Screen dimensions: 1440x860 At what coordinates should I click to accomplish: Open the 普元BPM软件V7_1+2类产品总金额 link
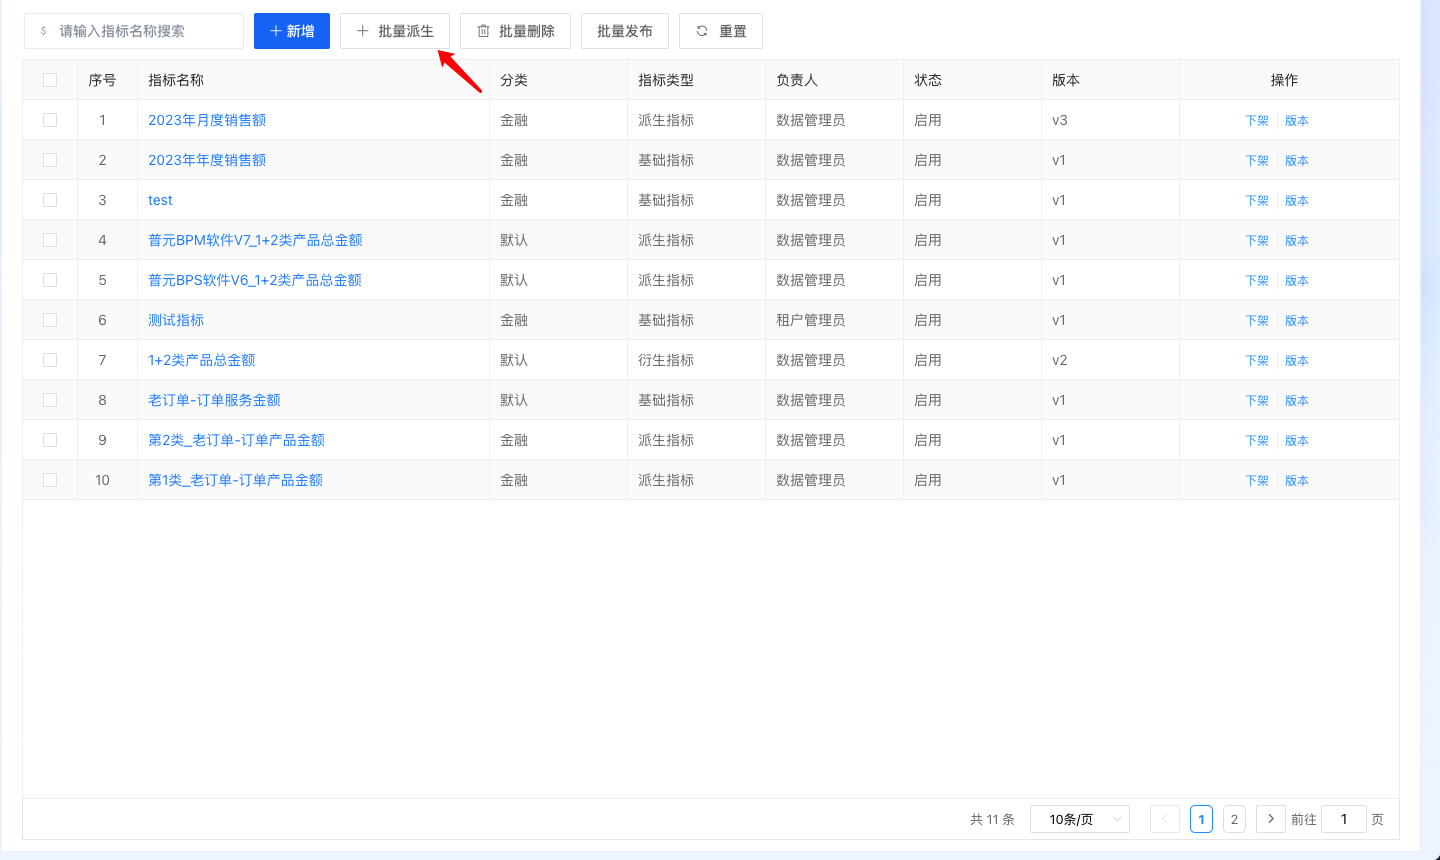click(255, 240)
